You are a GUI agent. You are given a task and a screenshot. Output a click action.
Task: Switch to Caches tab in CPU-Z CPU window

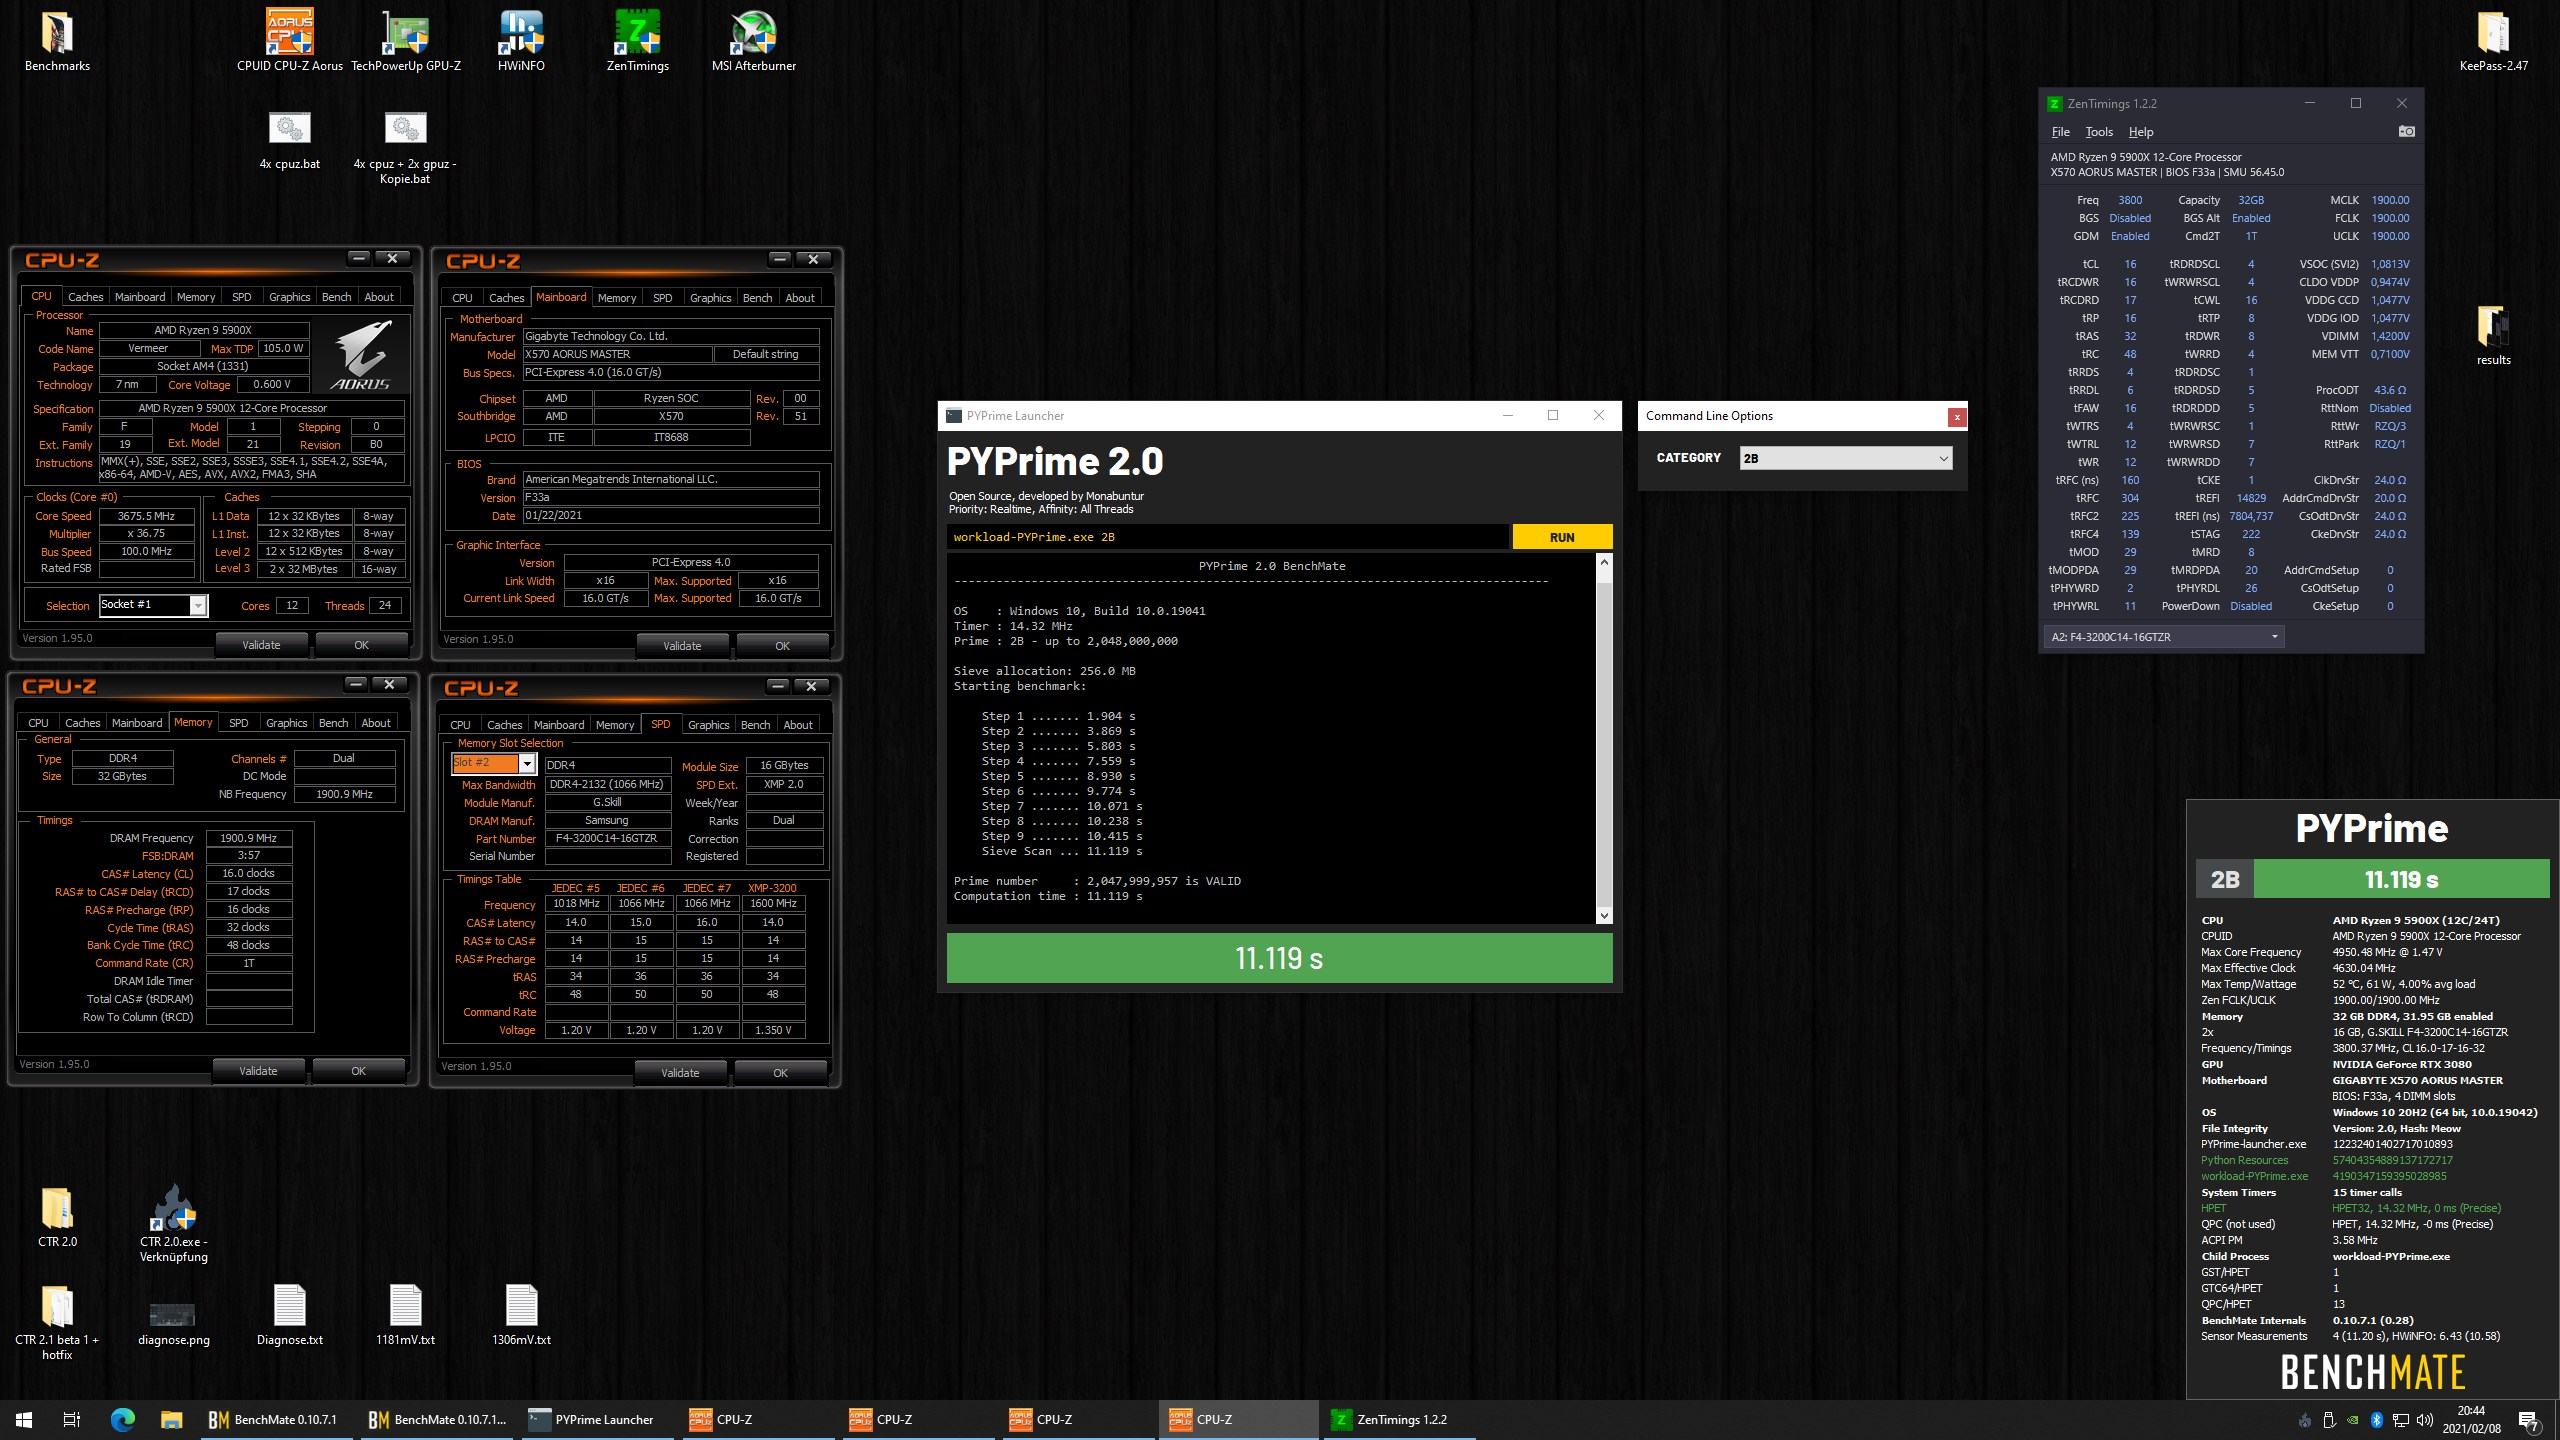(x=85, y=297)
